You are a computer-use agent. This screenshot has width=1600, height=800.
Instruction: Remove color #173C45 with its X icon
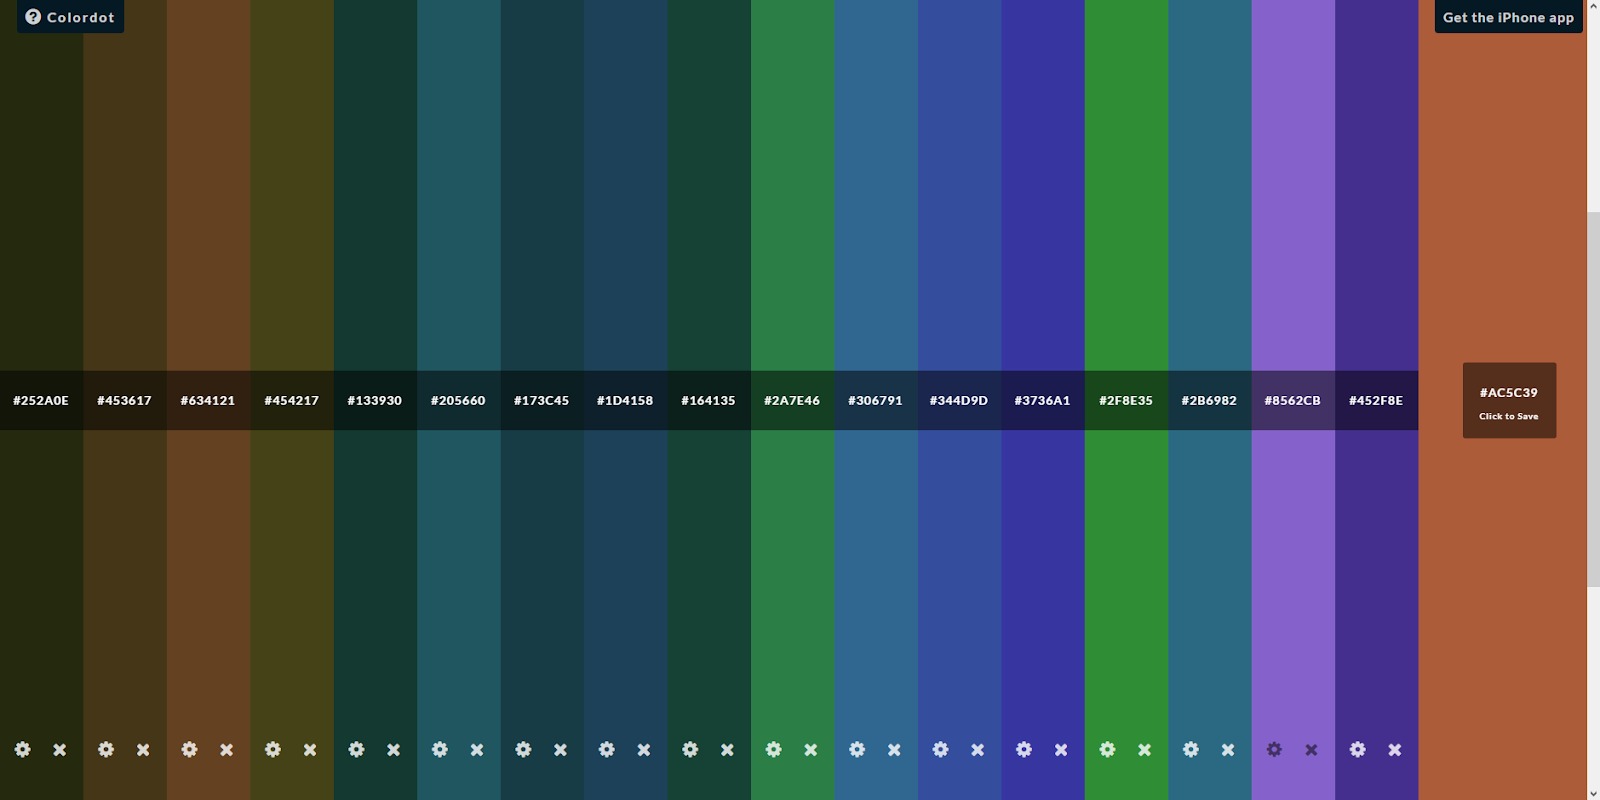pyautogui.click(x=560, y=749)
